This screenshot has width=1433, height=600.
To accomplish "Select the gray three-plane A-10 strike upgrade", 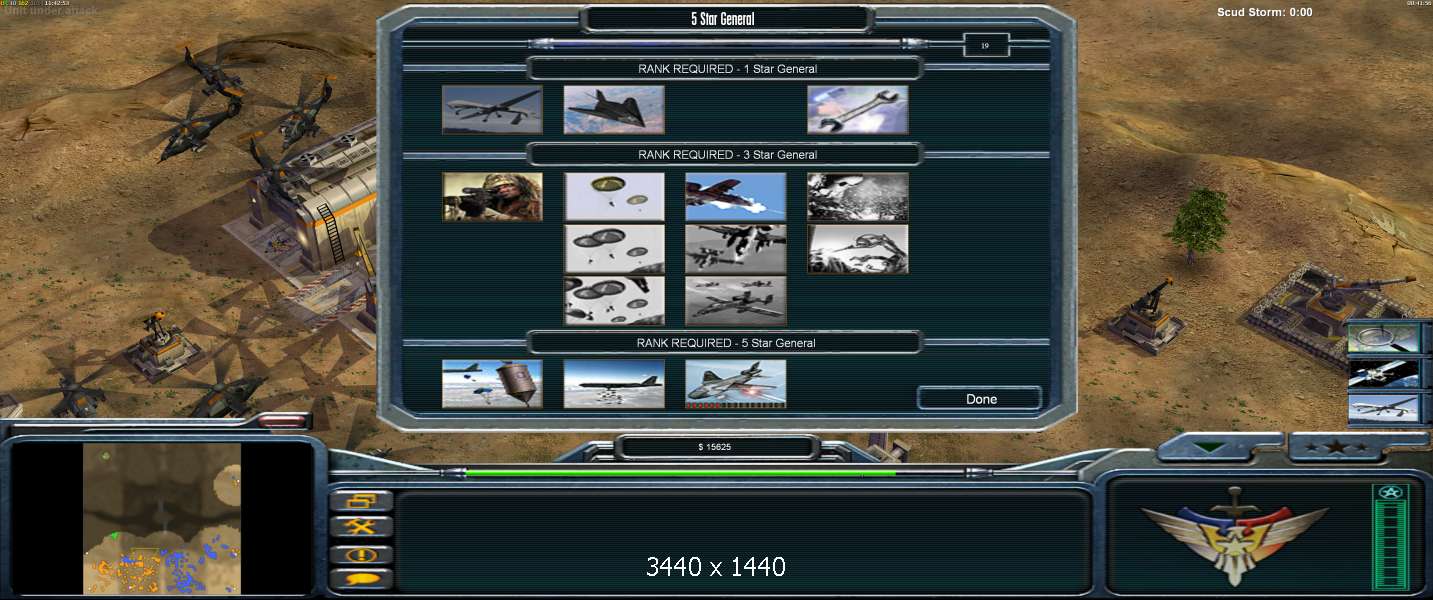I will pyautogui.click(x=736, y=301).
